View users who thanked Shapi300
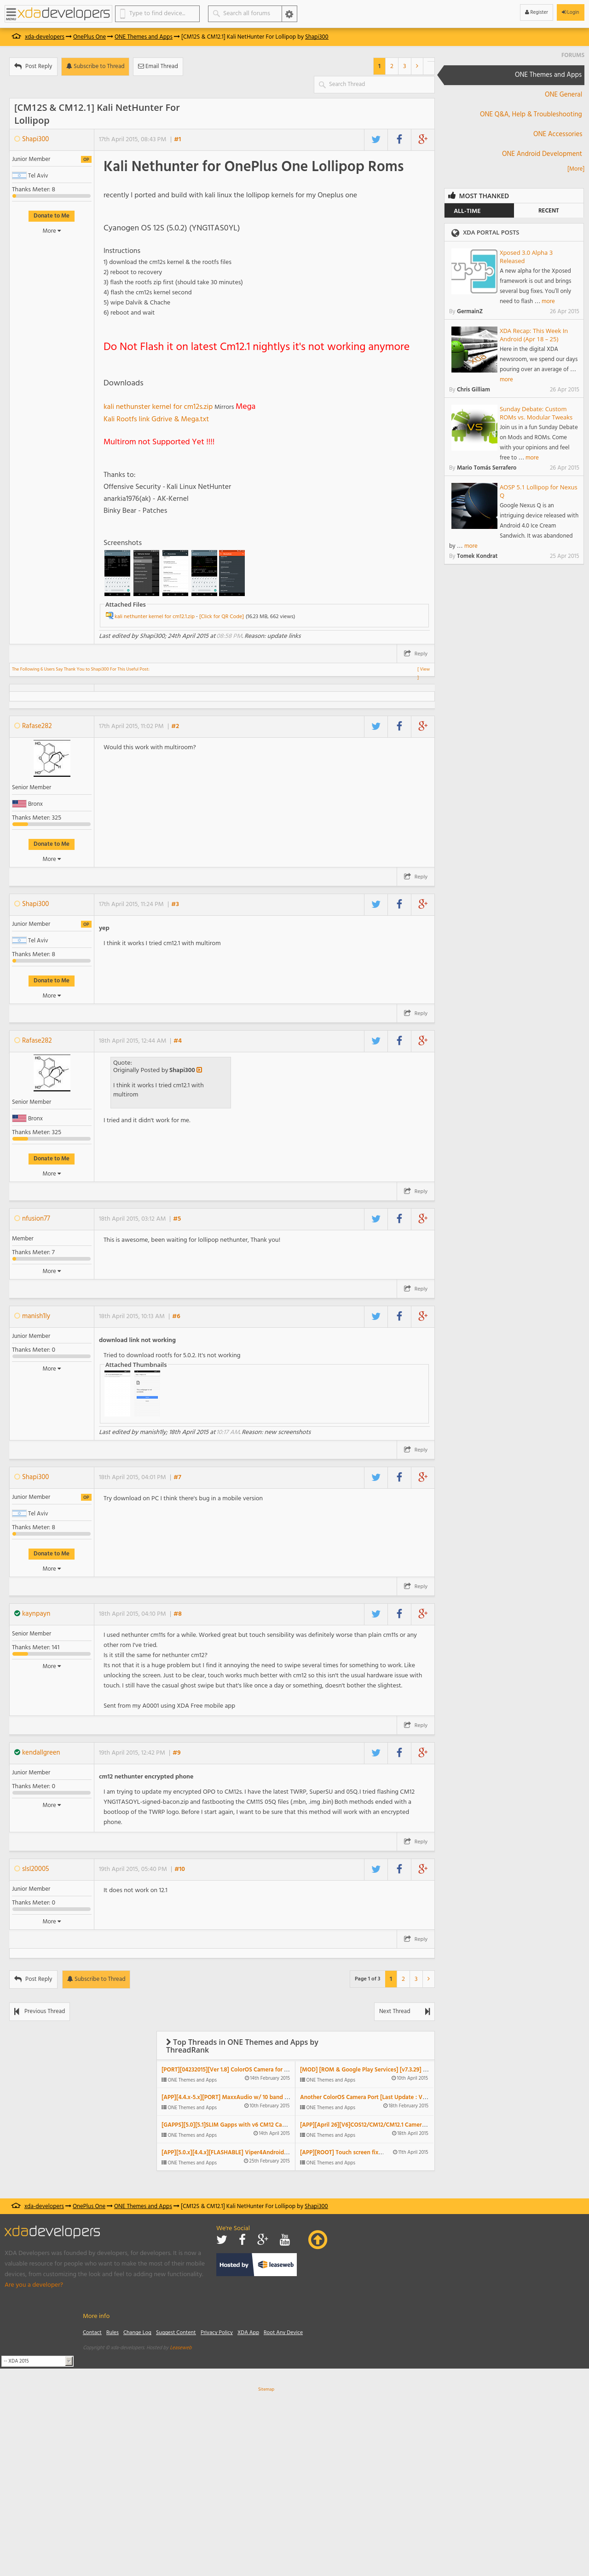 pyautogui.click(x=424, y=669)
